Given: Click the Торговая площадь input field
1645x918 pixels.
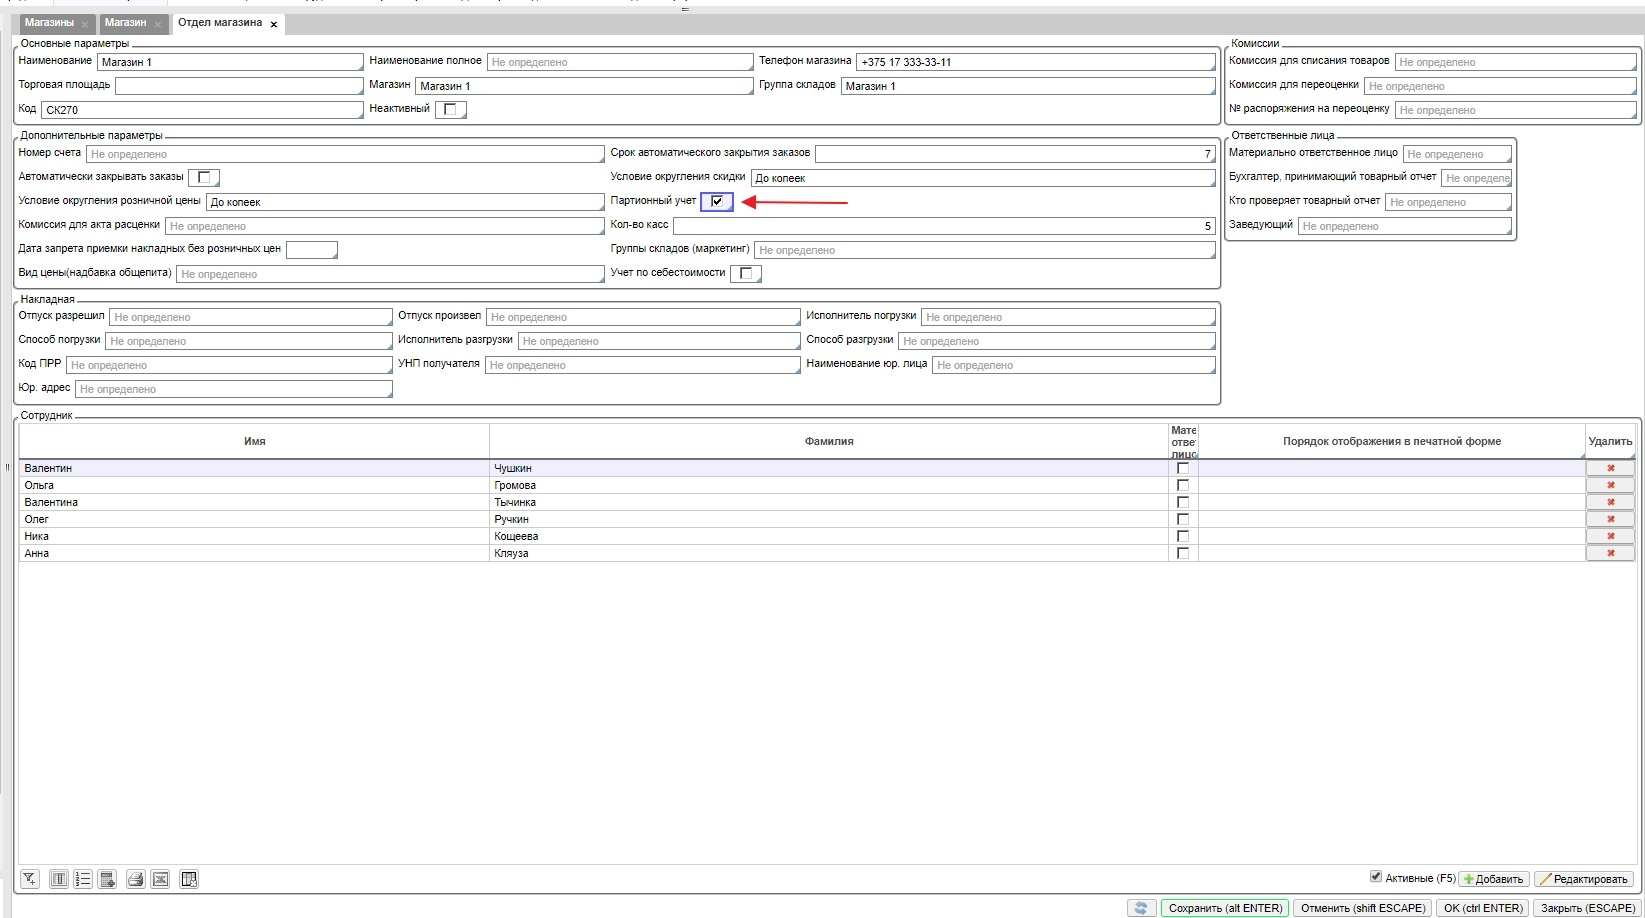Looking at the screenshot, I should pos(238,86).
